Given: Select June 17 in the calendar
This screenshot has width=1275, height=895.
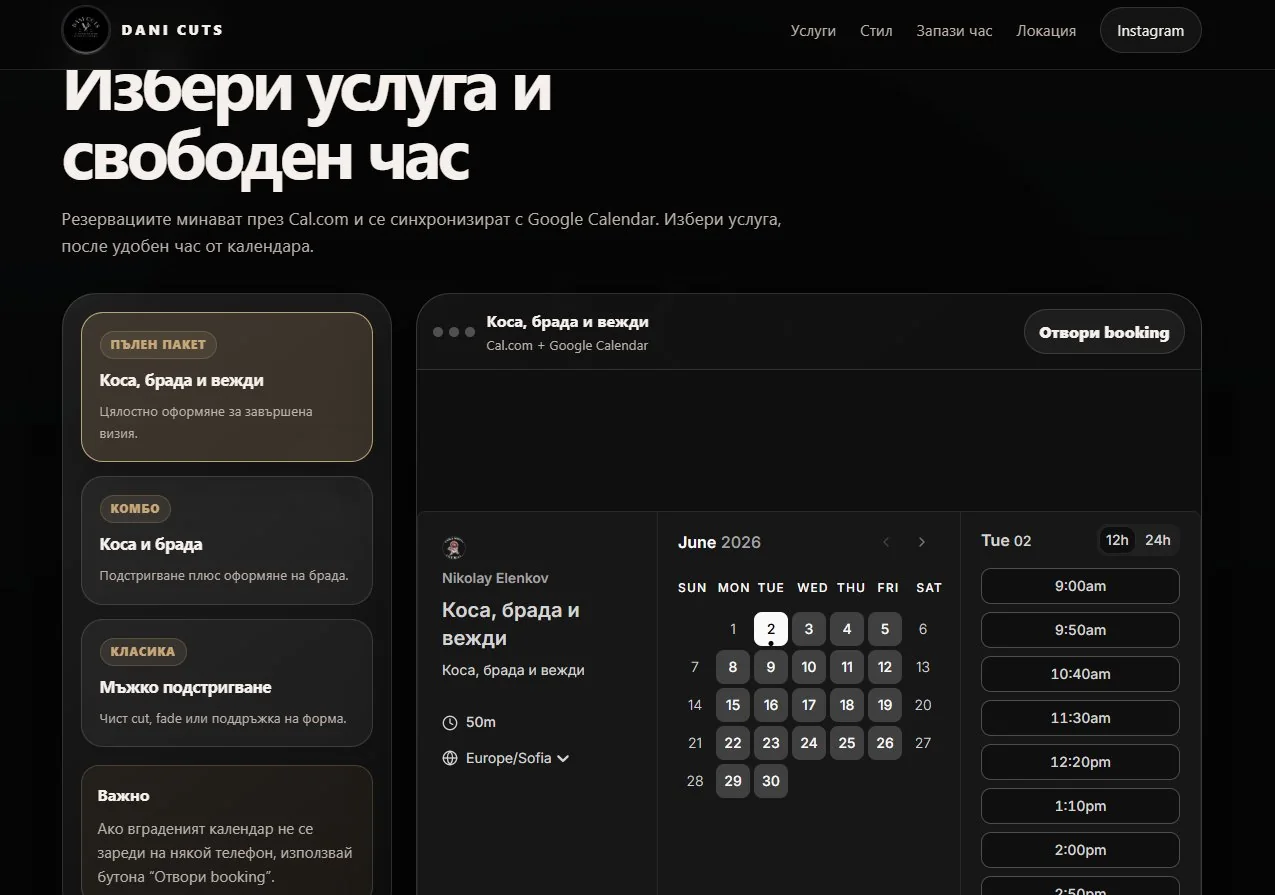Looking at the screenshot, I should point(809,705).
